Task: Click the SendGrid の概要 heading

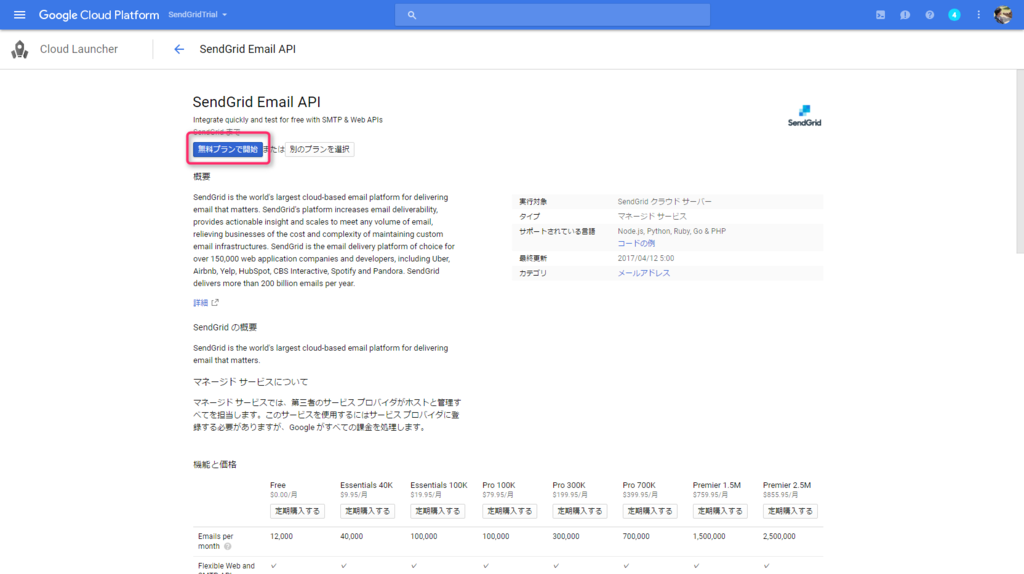Action: [225, 327]
